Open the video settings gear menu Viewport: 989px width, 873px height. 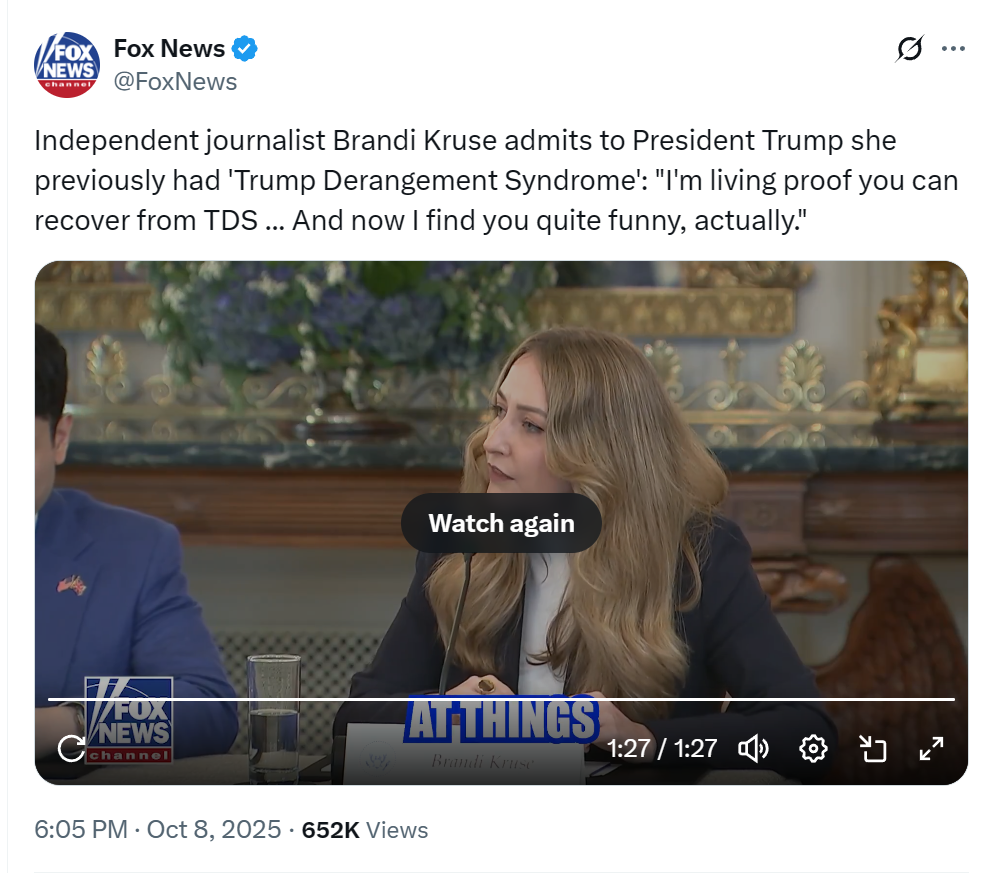click(x=814, y=748)
